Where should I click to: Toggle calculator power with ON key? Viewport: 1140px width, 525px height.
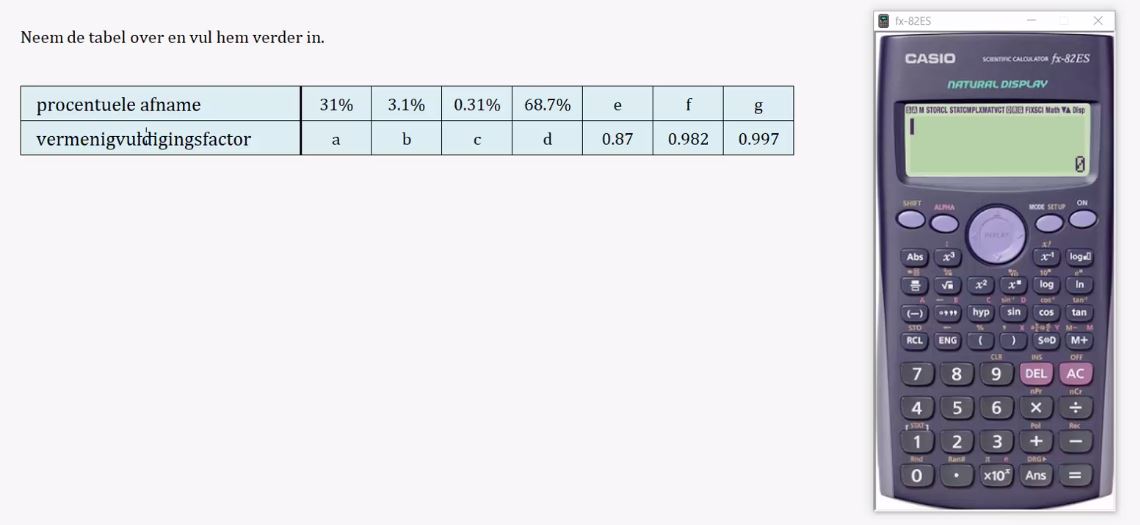[x=1083, y=219]
